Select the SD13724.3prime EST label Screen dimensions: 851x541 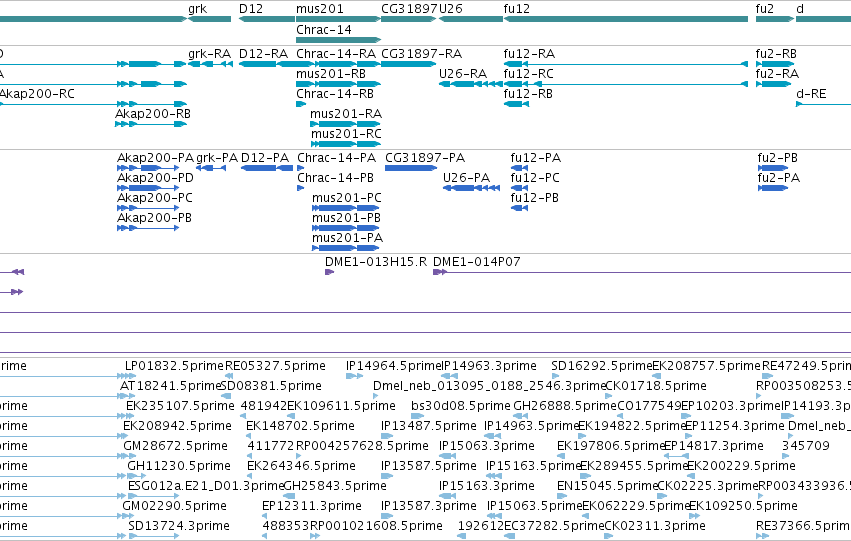[x=179, y=527]
